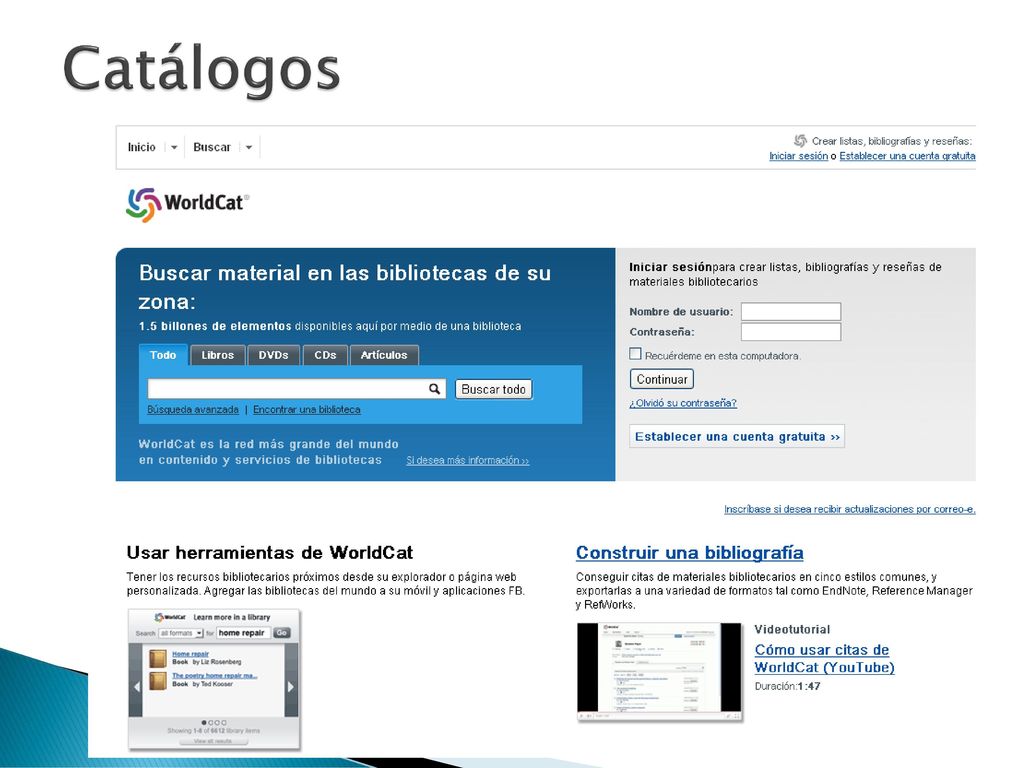The width and height of the screenshot is (1024, 768).
Task: Open the Búsqueda avanzada link
Action: (x=193, y=409)
